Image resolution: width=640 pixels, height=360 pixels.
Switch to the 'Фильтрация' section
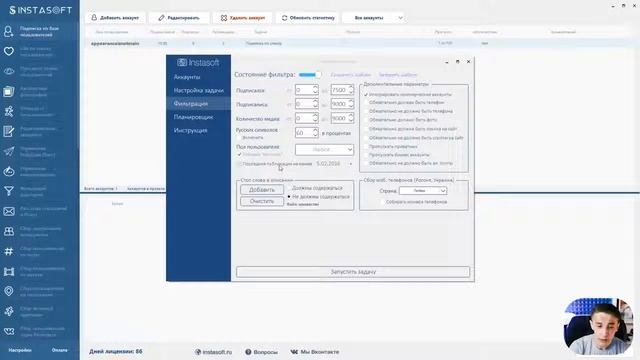198,104
